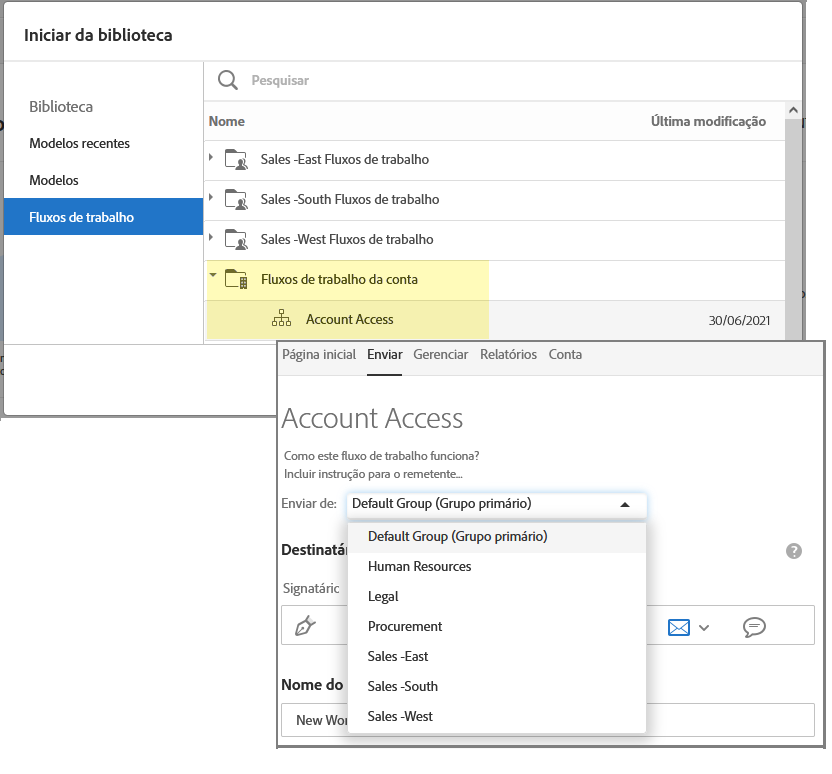Screen dimensions: 832x774
Task: Click the Sales -East folder icon
Action: click(236, 159)
